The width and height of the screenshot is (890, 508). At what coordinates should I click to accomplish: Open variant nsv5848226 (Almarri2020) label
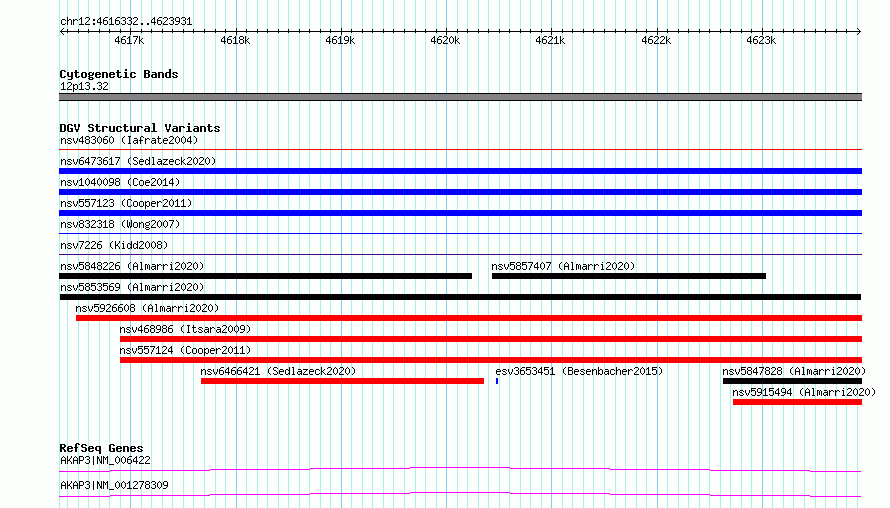pyautogui.click(x=132, y=266)
